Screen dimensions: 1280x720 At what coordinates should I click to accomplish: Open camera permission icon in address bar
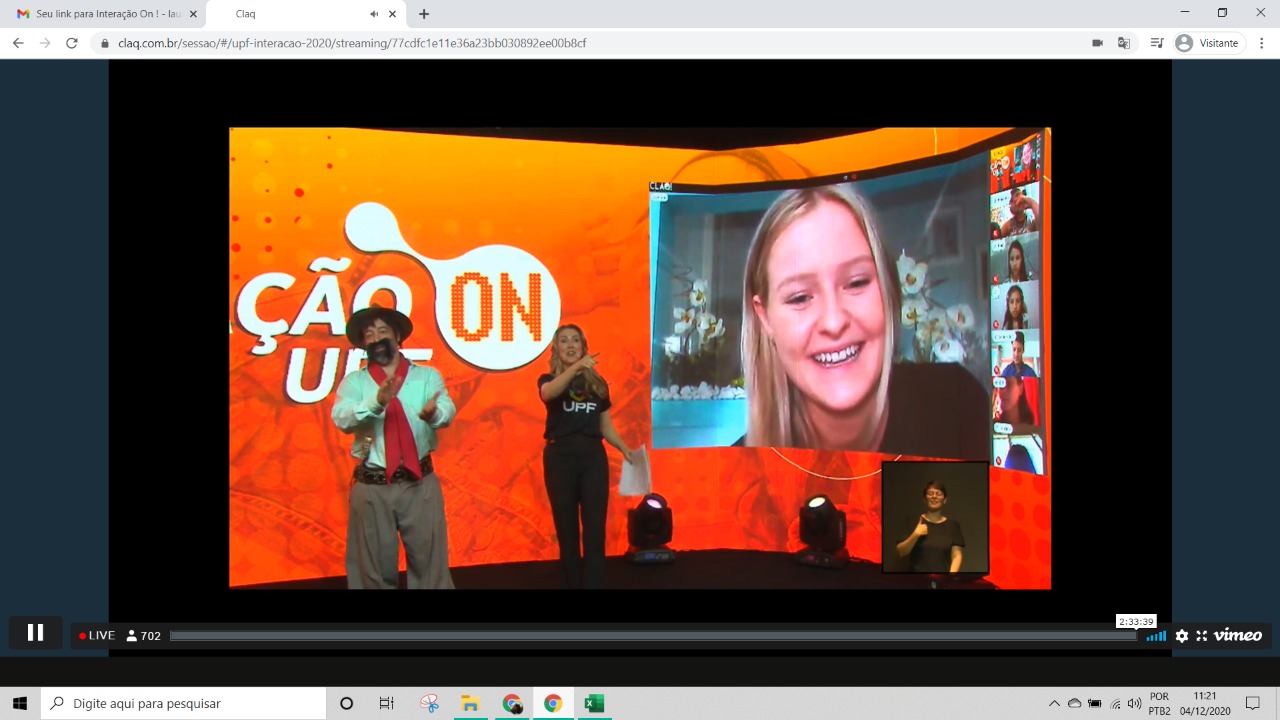click(x=1097, y=43)
